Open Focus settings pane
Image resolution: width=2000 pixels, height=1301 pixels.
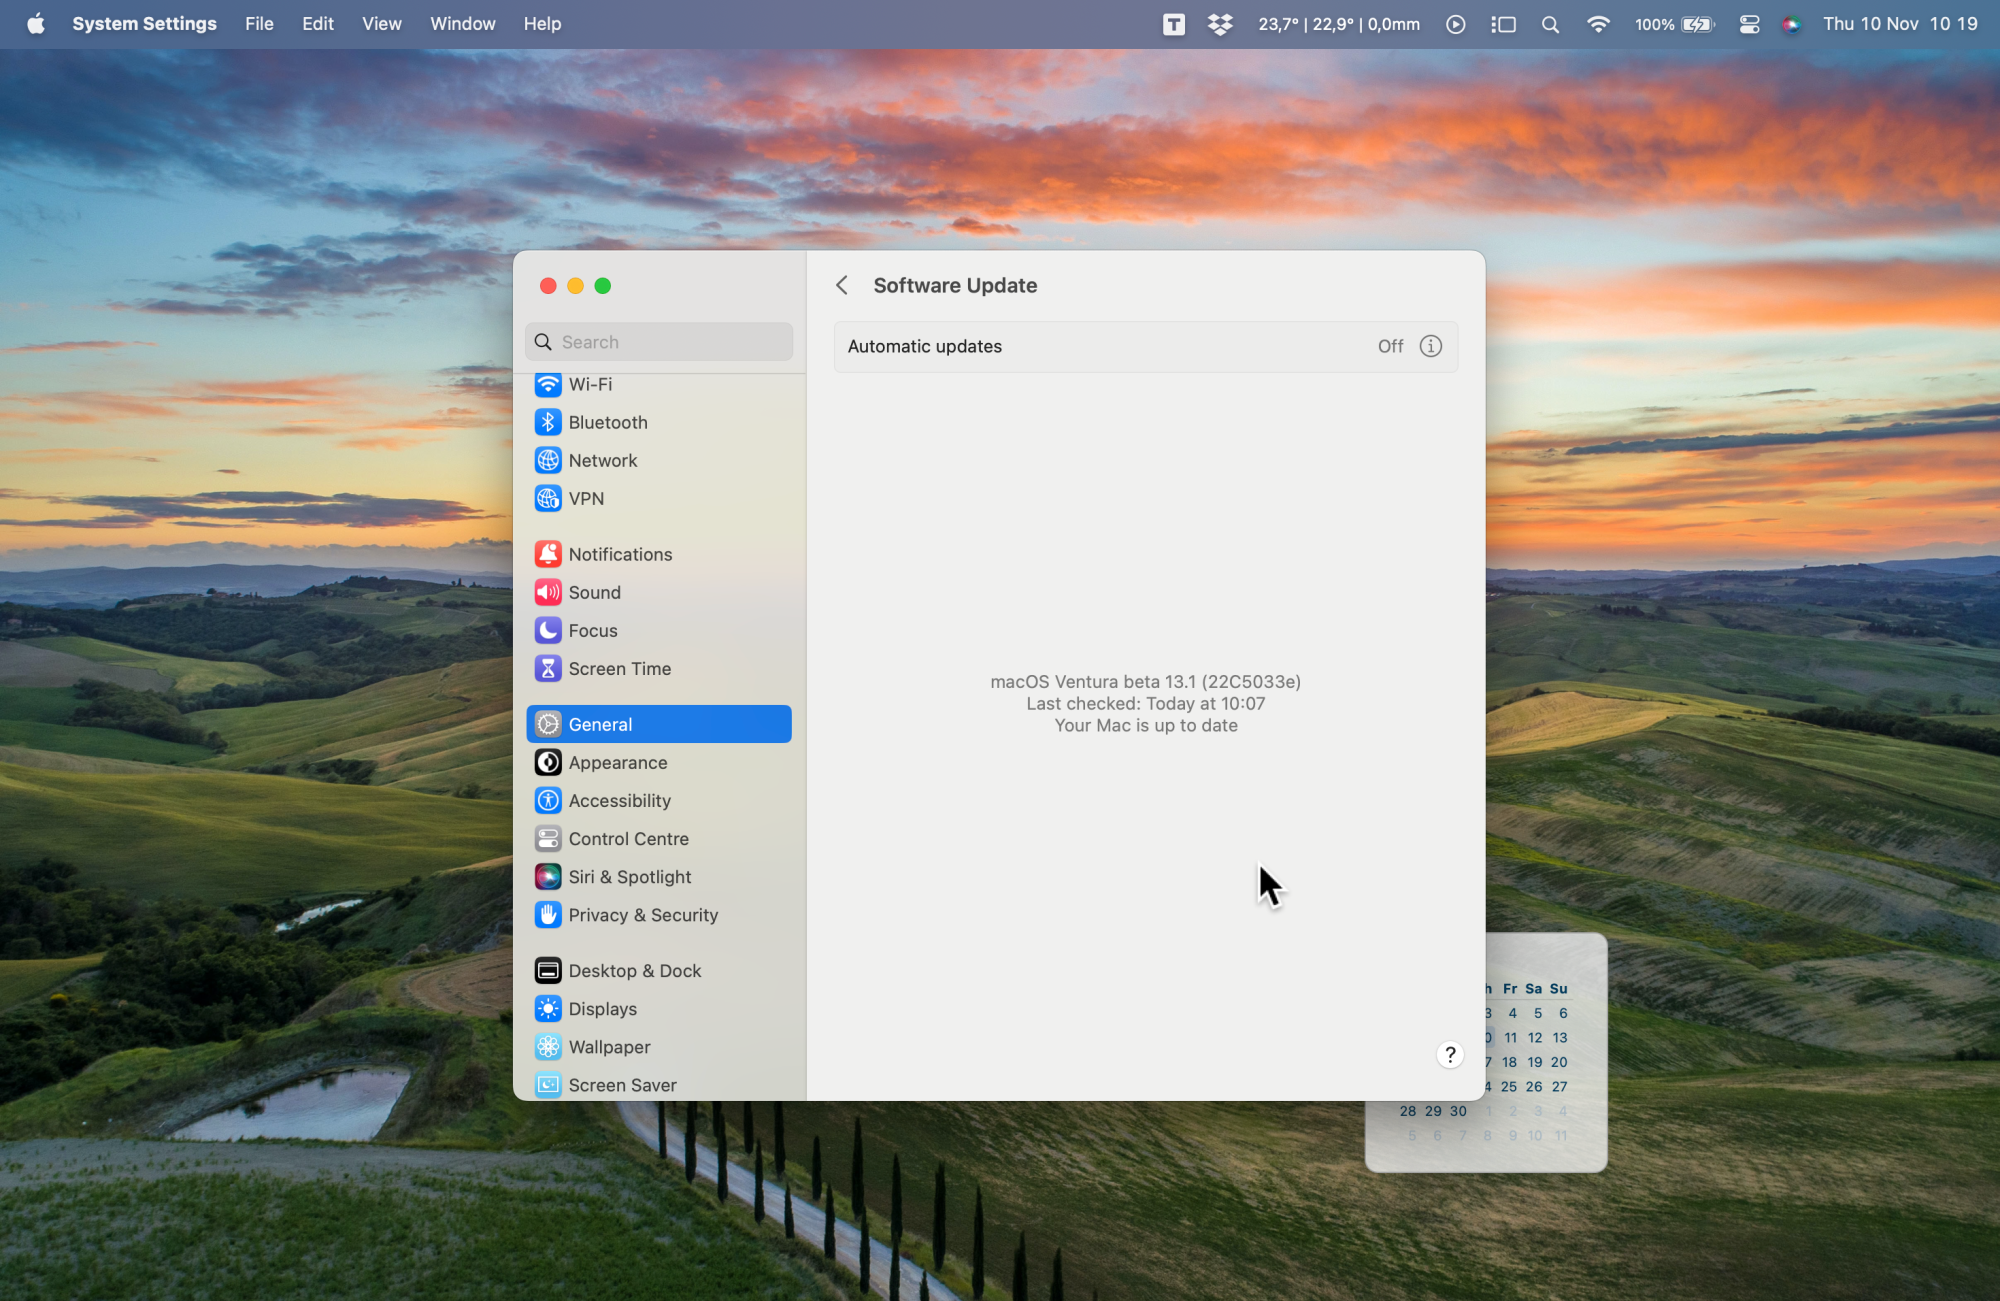pyautogui.click(x=659, y=630)
